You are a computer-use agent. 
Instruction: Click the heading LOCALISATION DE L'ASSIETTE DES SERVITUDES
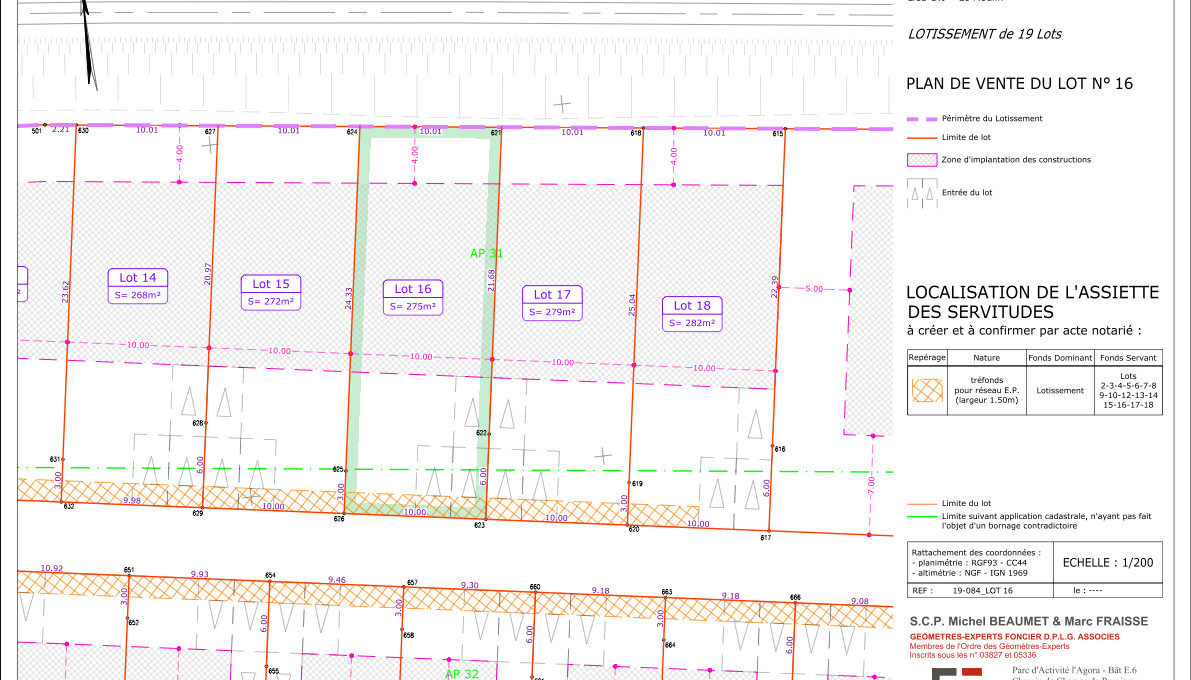[x=1032, y=302]
